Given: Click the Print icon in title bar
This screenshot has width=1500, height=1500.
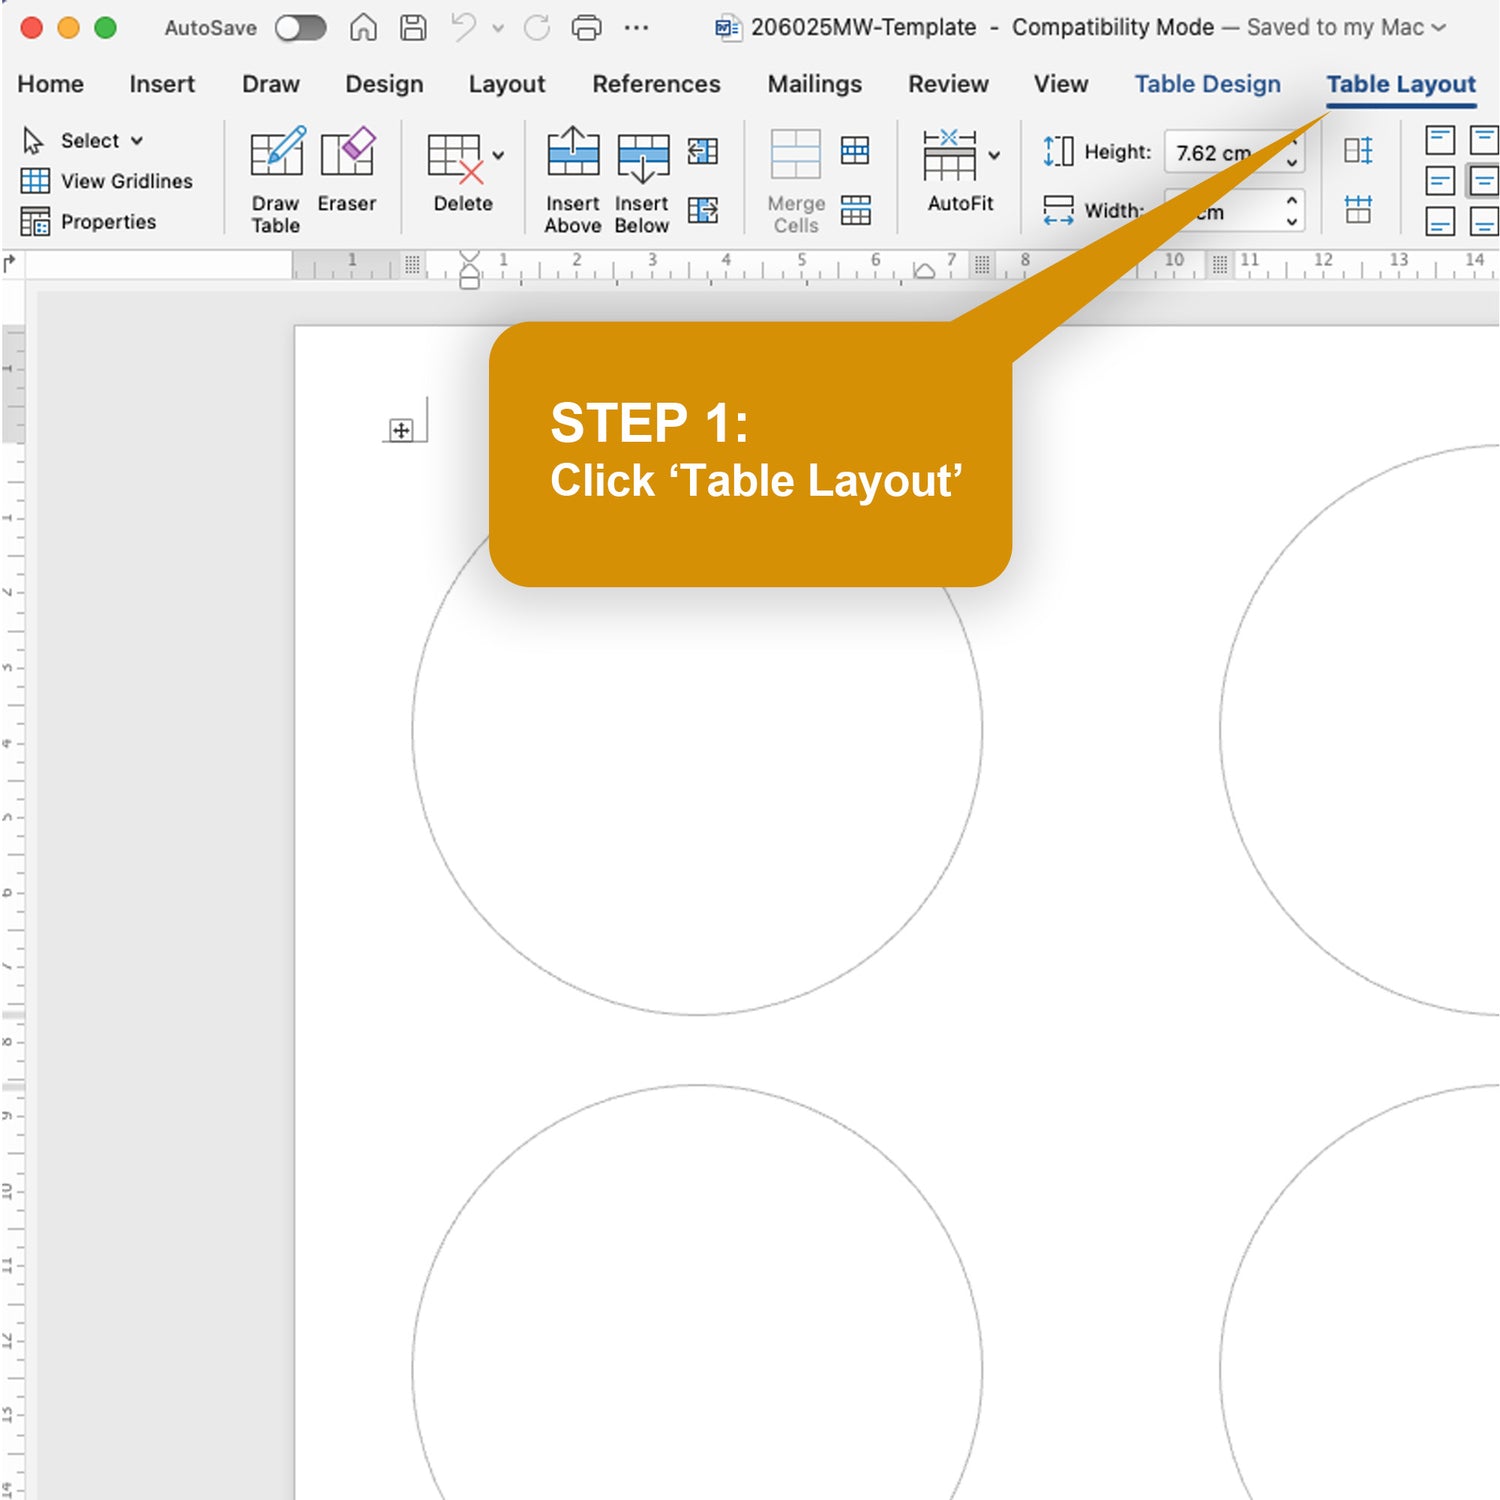Looking at the screenshot, I should (x=586, y=28).
